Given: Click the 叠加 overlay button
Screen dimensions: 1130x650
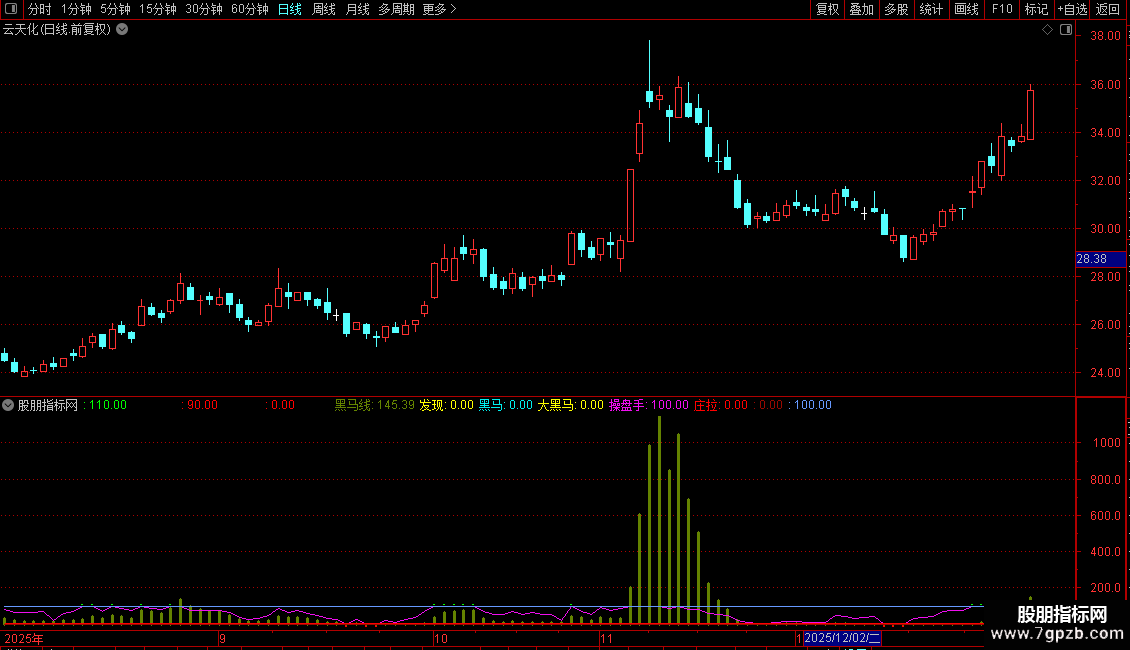Looking at the screenshot, I should tap(861, 9).
